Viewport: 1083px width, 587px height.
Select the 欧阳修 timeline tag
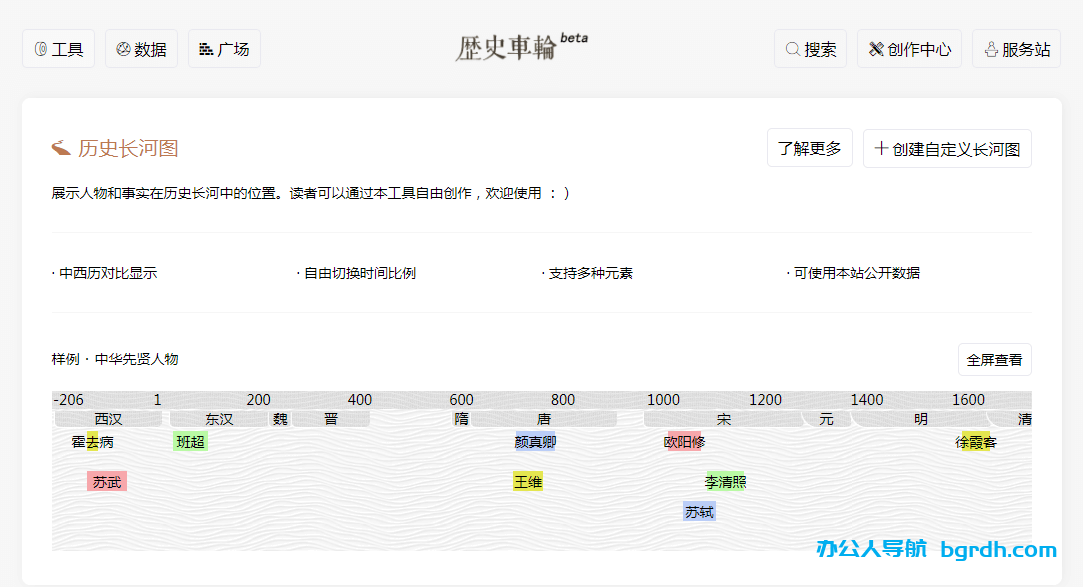[685, 442]
